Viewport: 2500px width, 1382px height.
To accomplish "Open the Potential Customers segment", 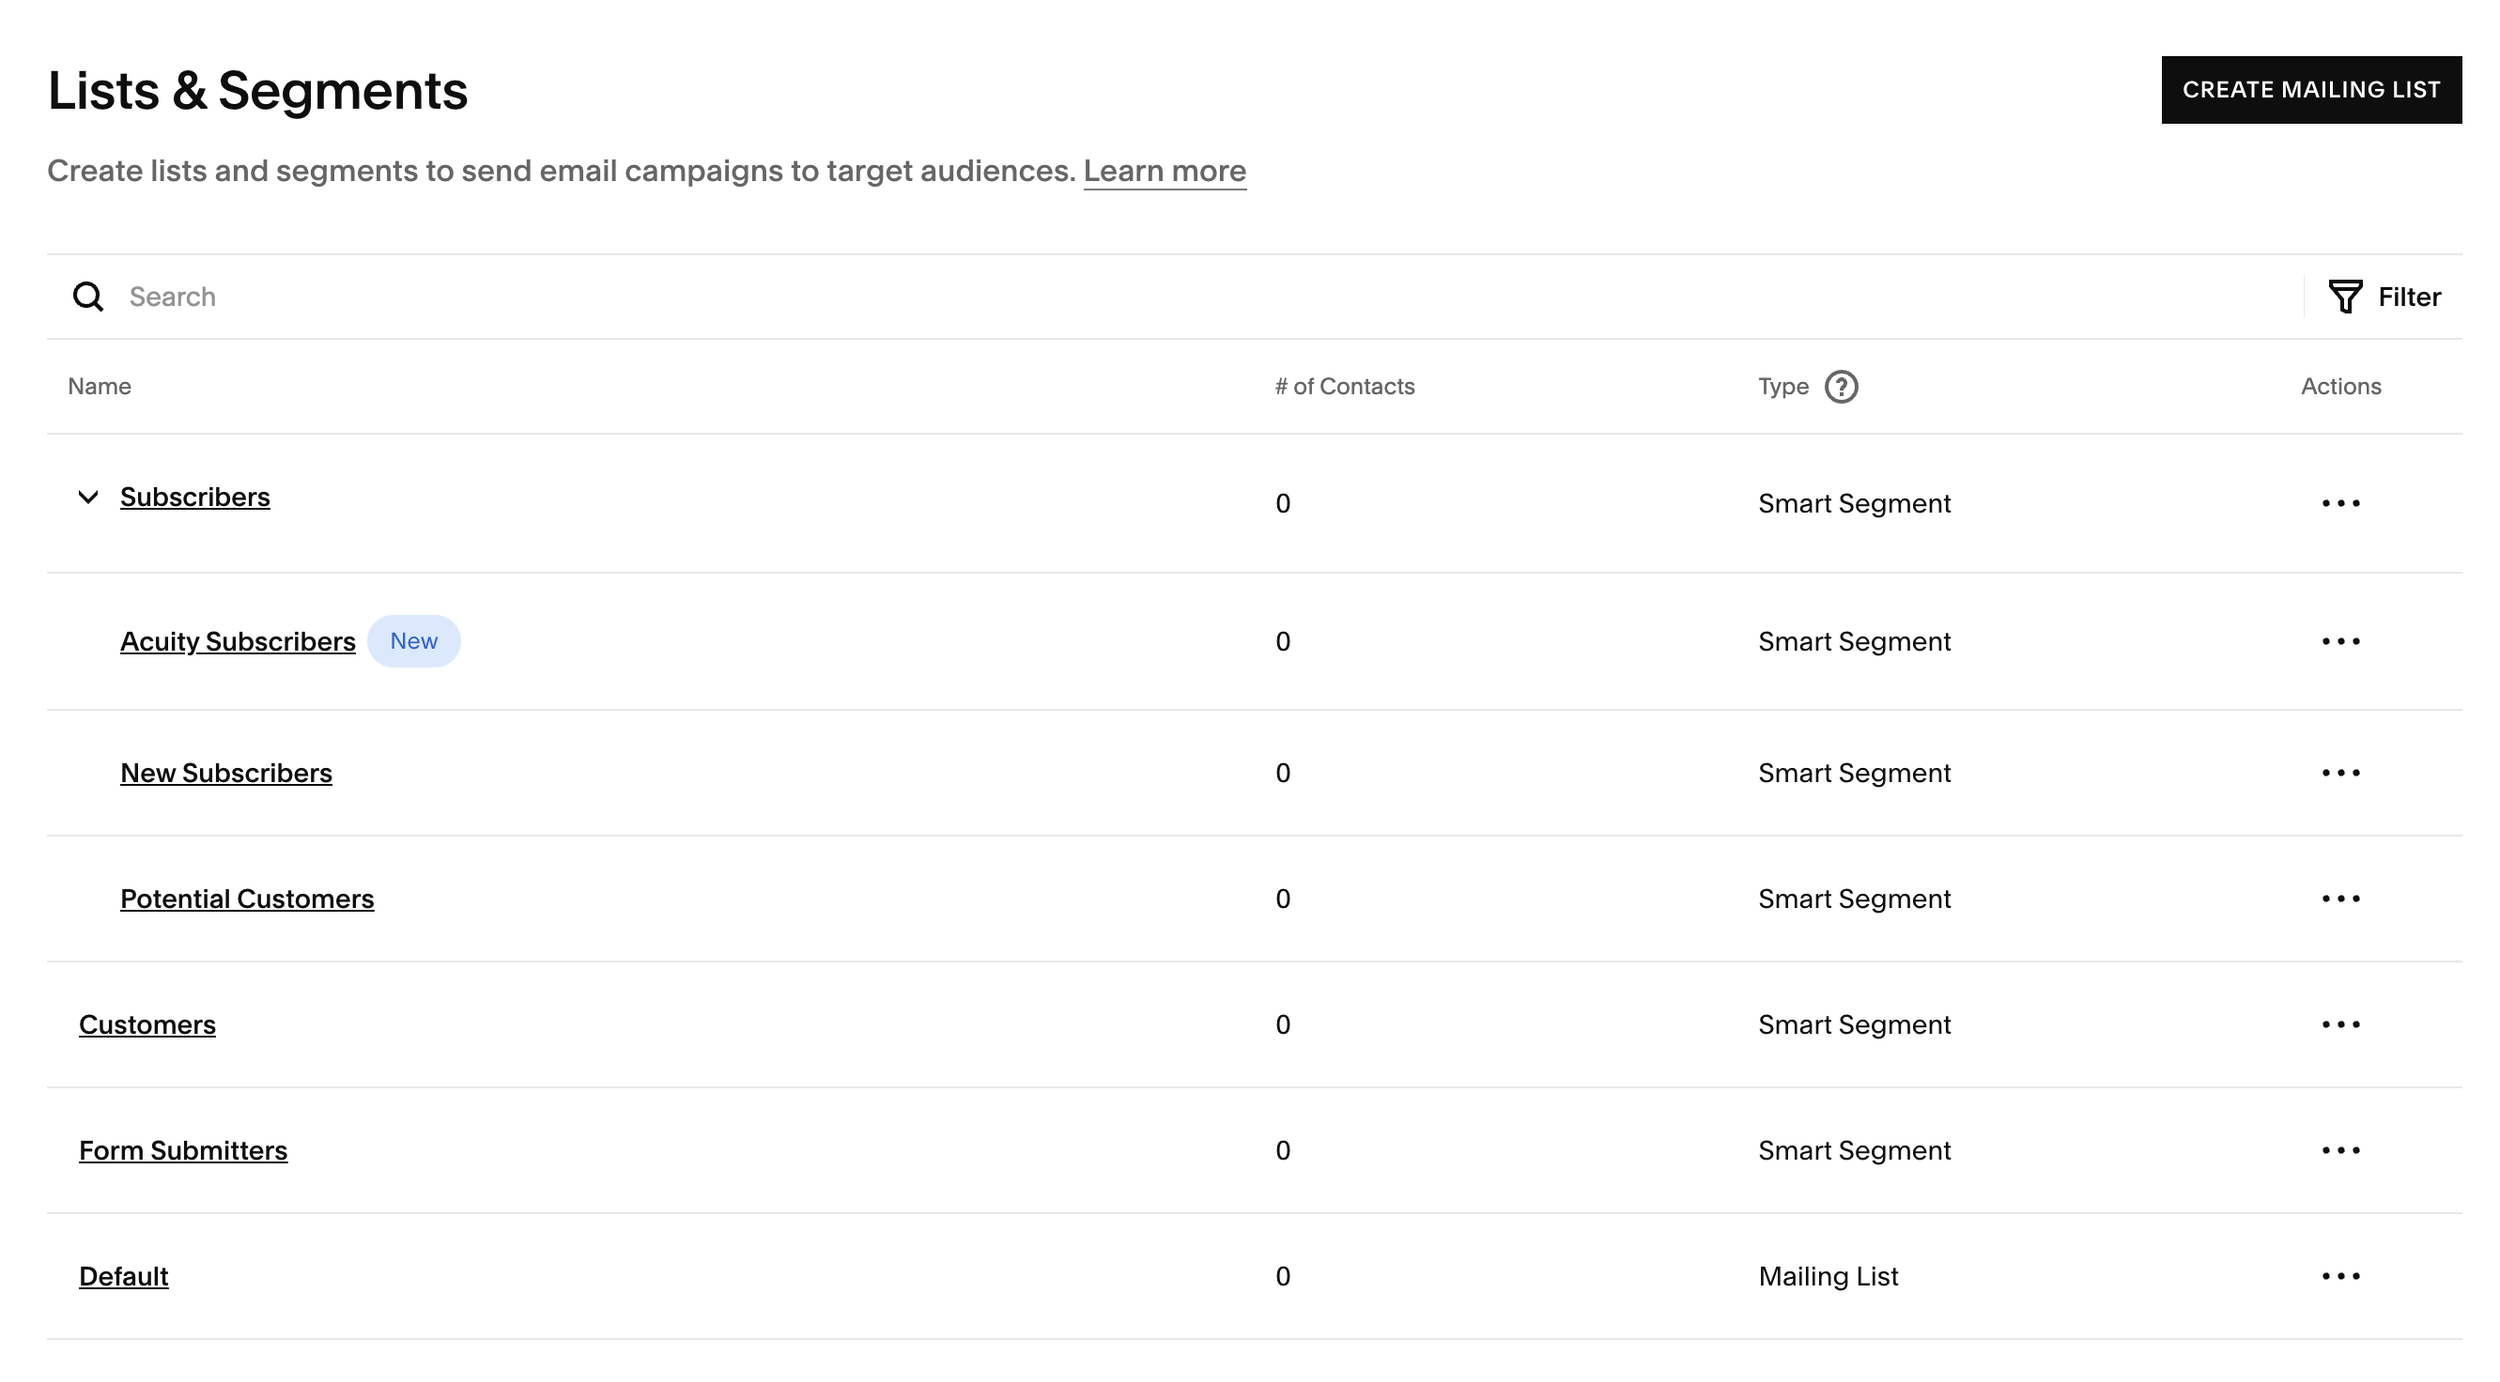I will point(247,898).
